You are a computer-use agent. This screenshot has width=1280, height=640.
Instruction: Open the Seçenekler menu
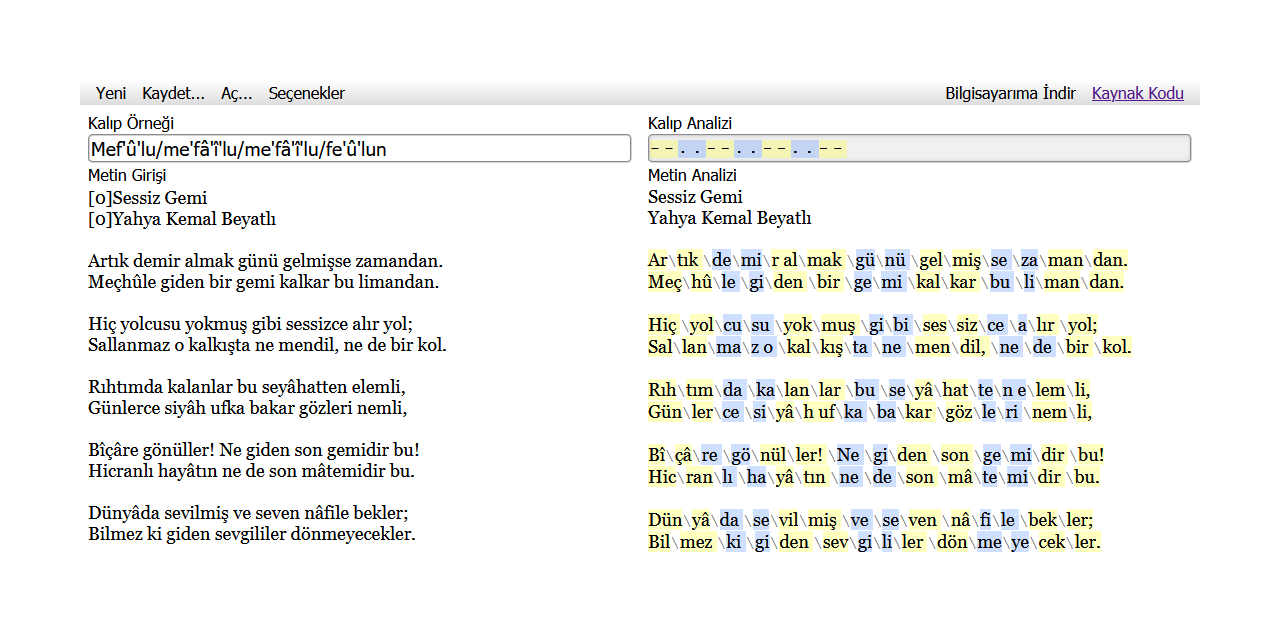(306, 94)
